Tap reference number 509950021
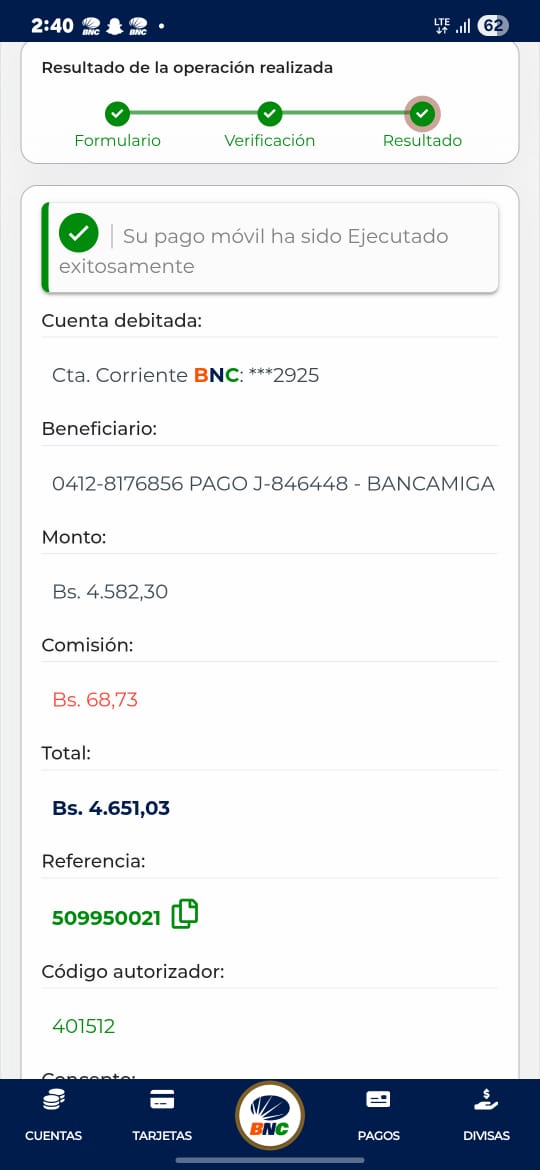Image resolution: width=540 pixels, height=1170 pixels. point(106,918)
